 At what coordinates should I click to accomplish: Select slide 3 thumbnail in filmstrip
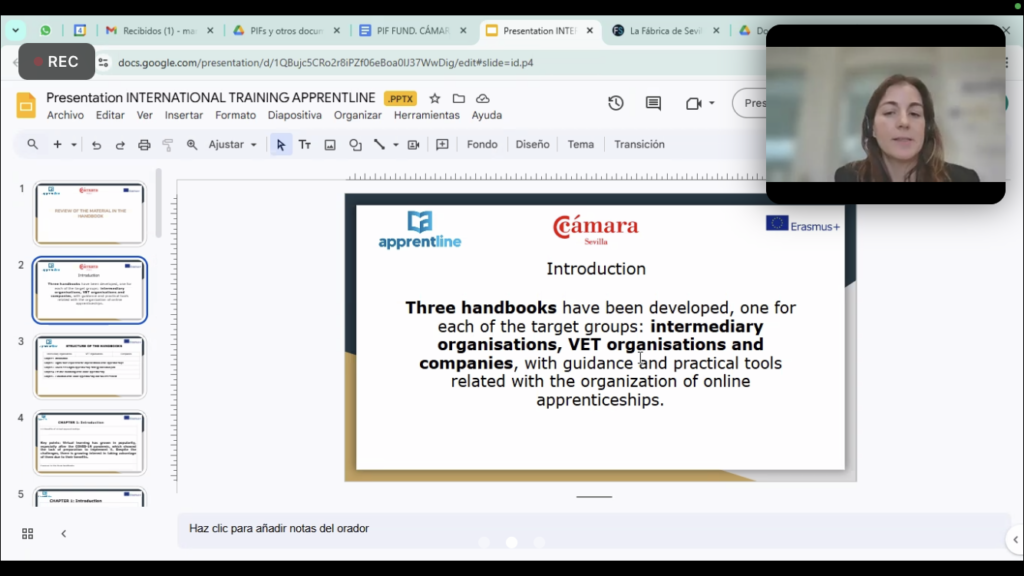tap(90, 367)
